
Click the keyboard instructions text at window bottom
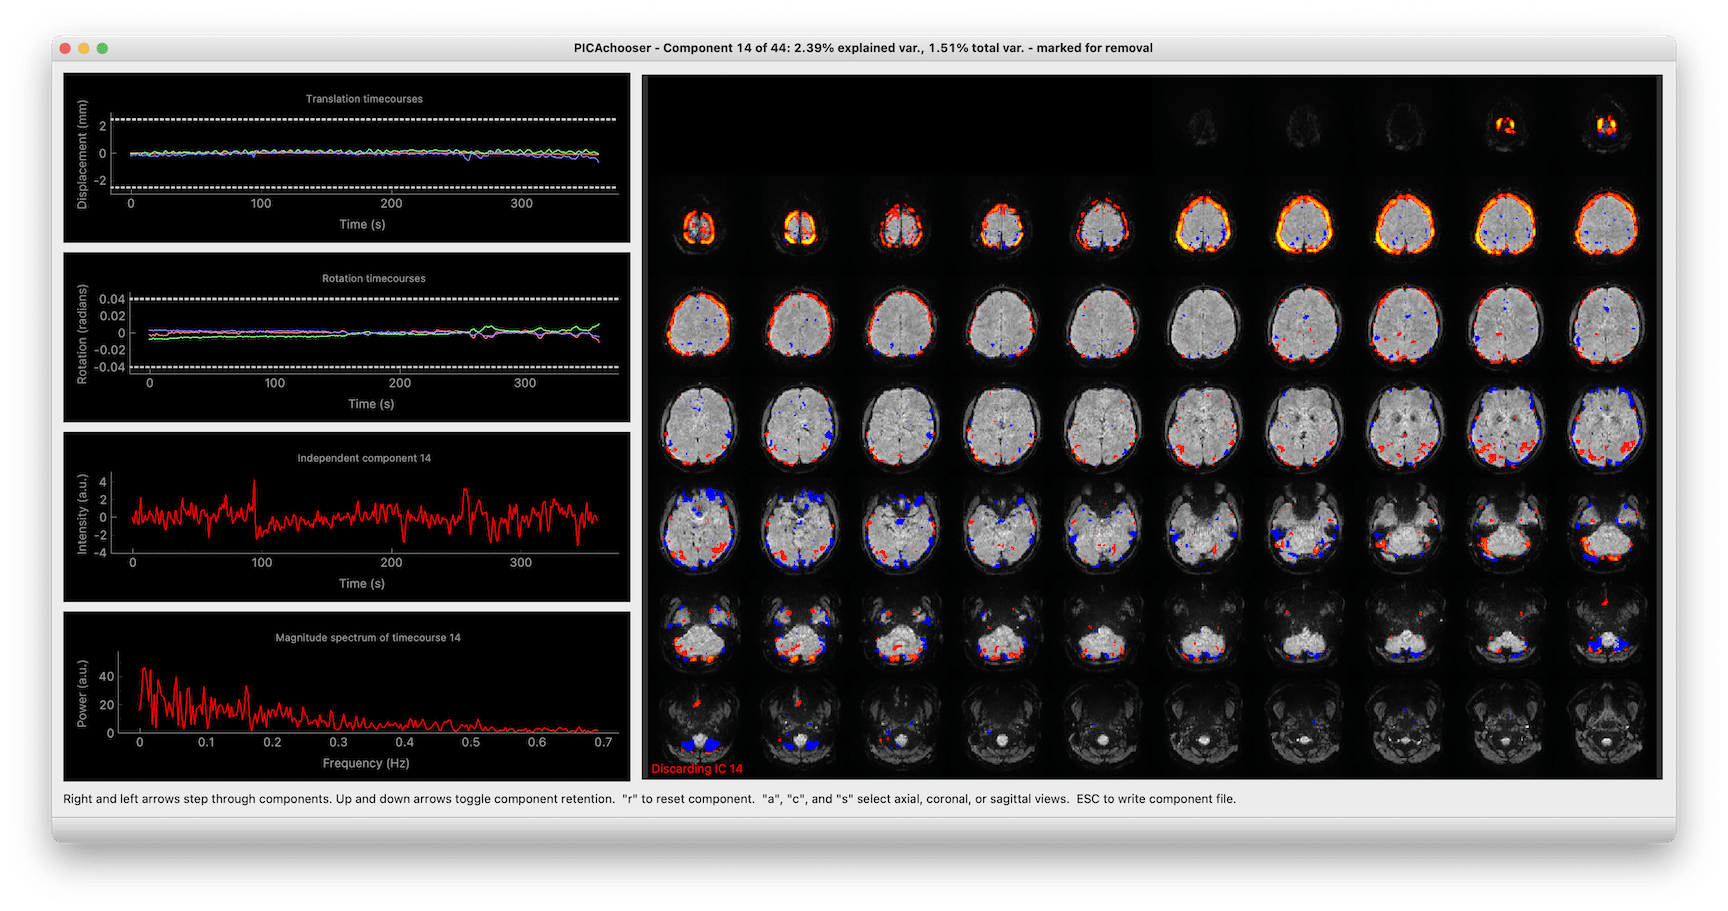(649, 799)
